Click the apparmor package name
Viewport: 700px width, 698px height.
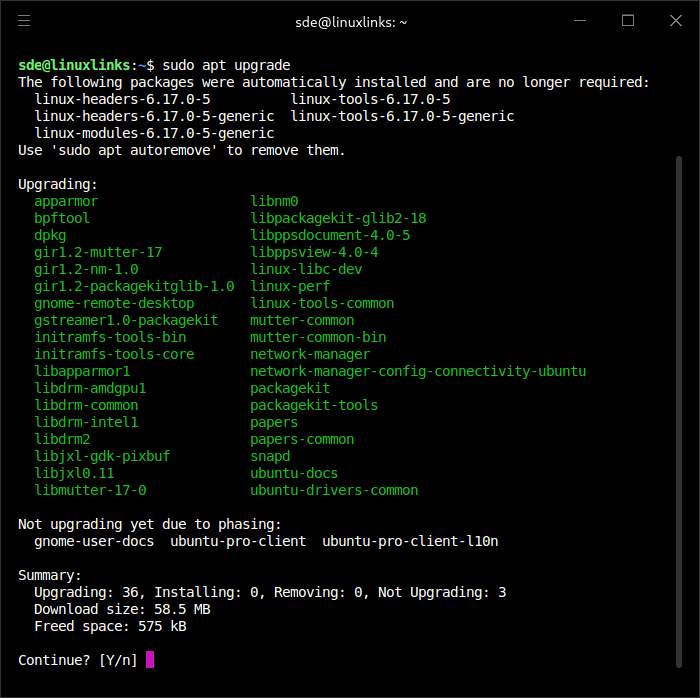point(66,201)
